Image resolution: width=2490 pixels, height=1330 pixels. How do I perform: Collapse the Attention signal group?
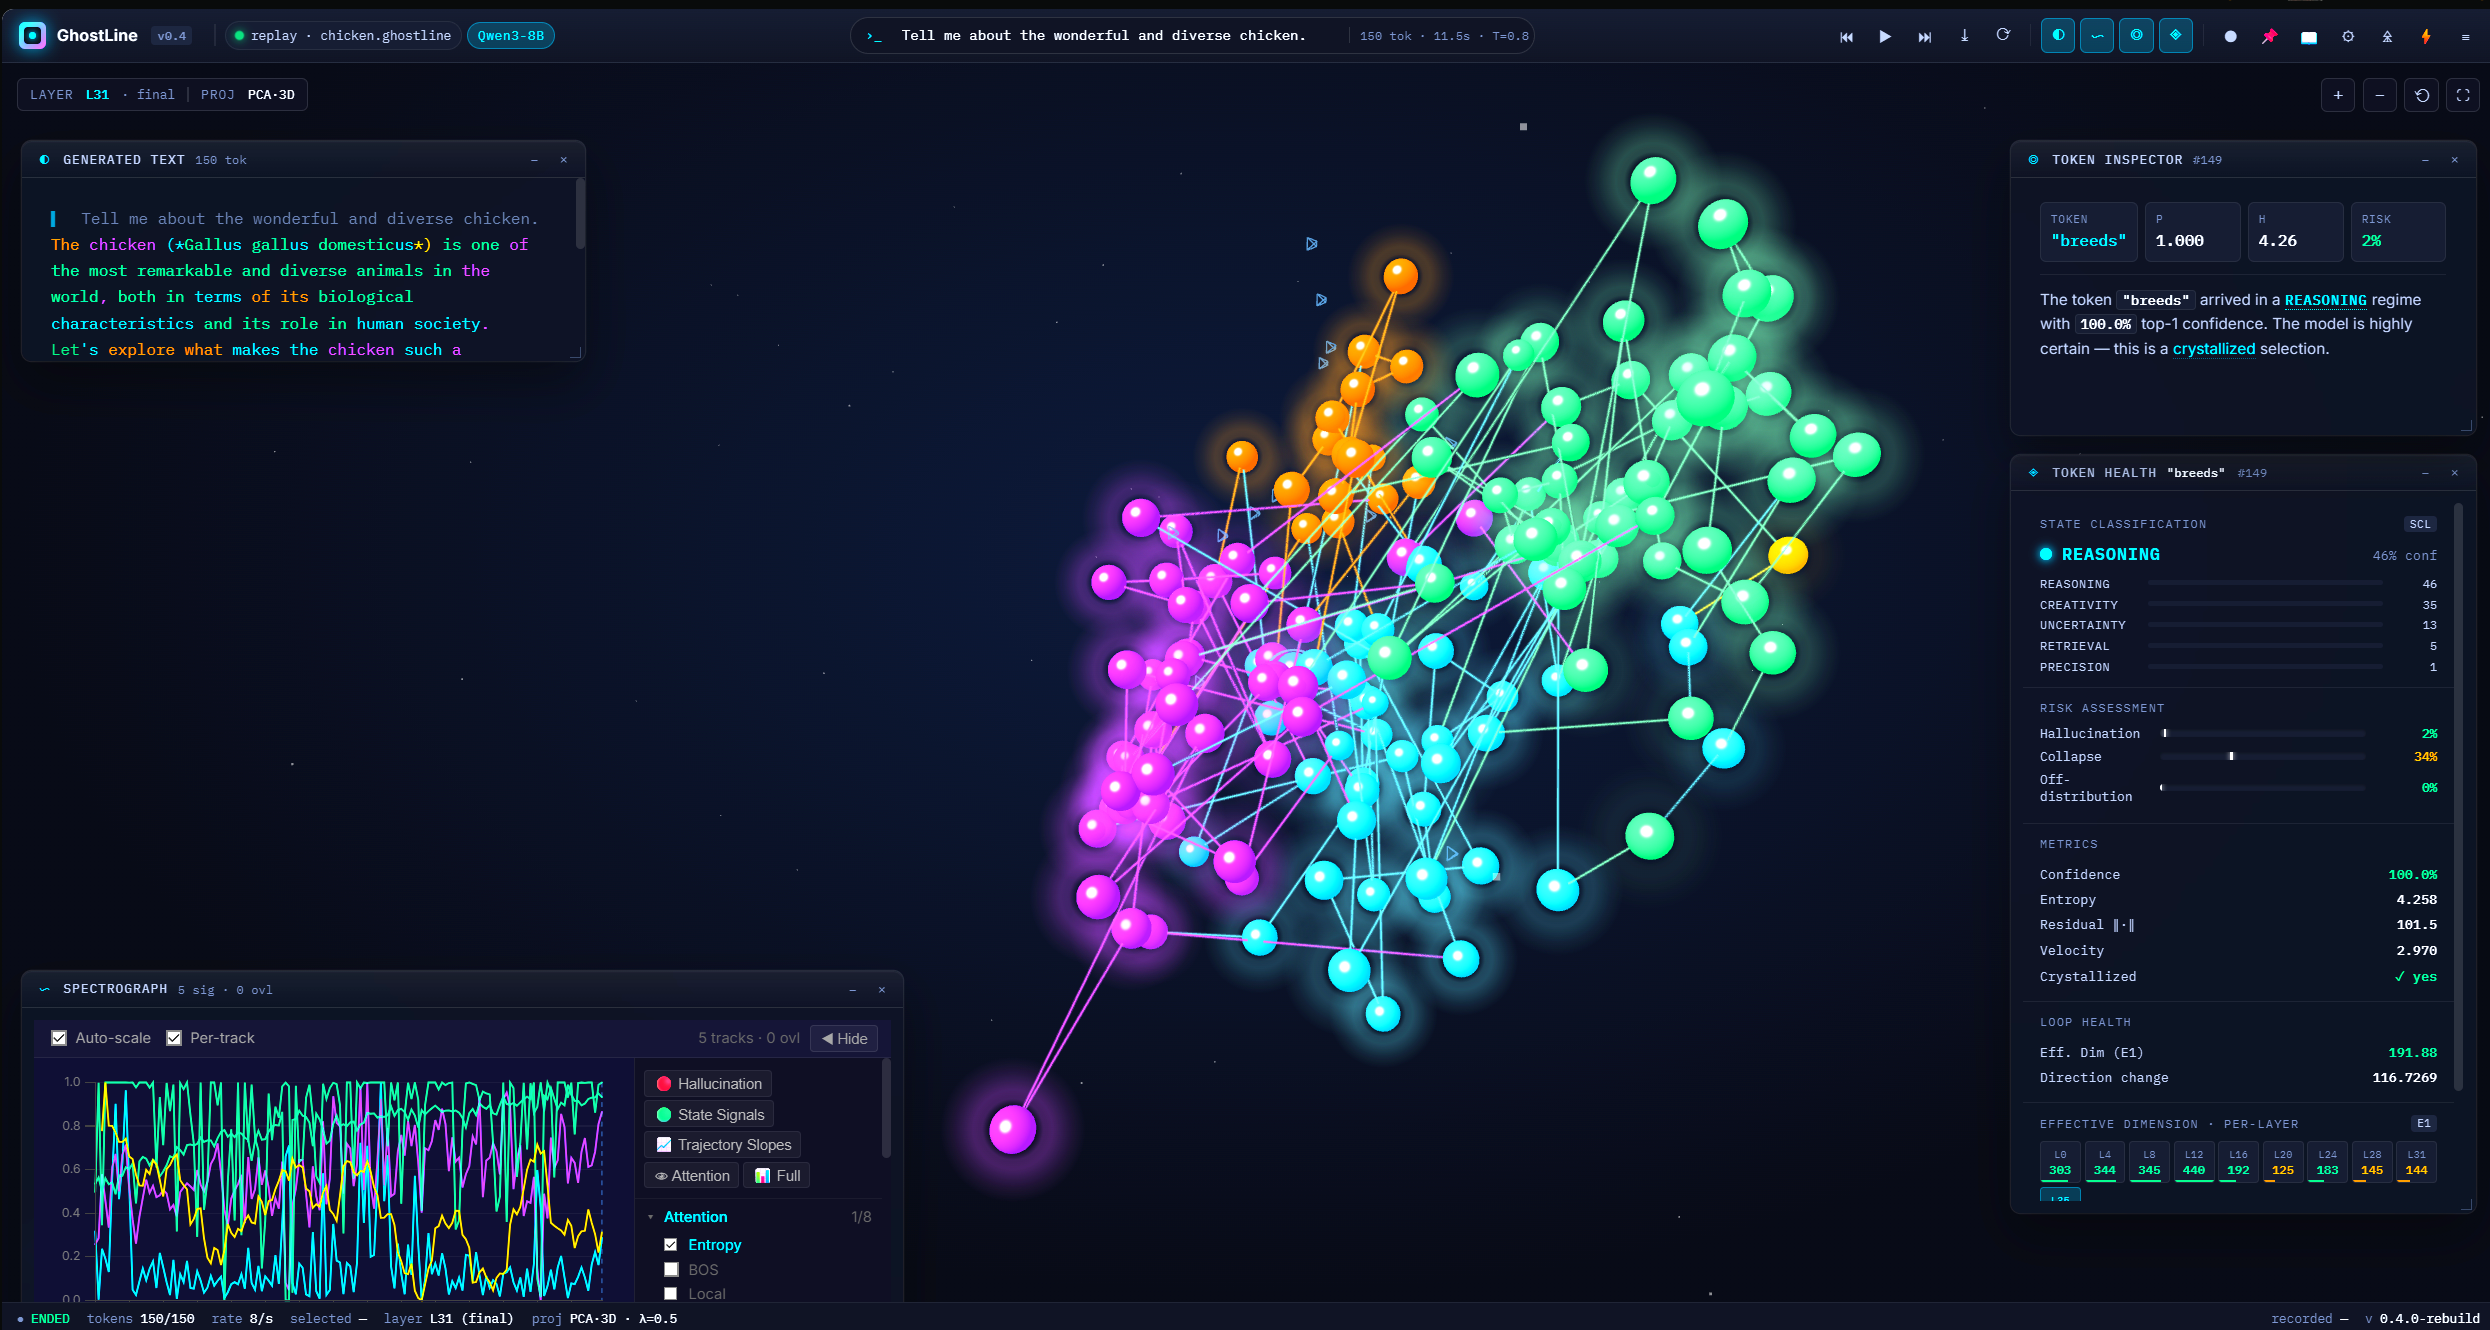651,1217
